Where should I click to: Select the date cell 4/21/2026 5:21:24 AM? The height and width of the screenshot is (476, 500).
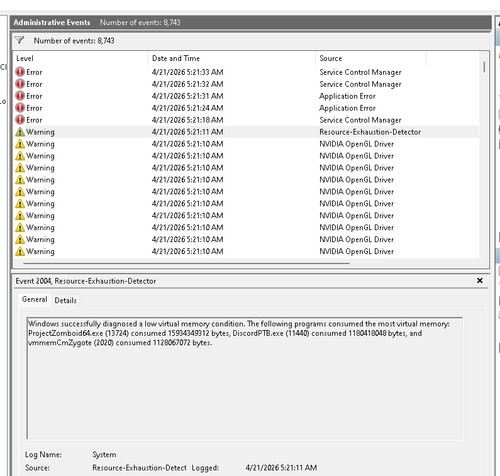coord(188,108)
